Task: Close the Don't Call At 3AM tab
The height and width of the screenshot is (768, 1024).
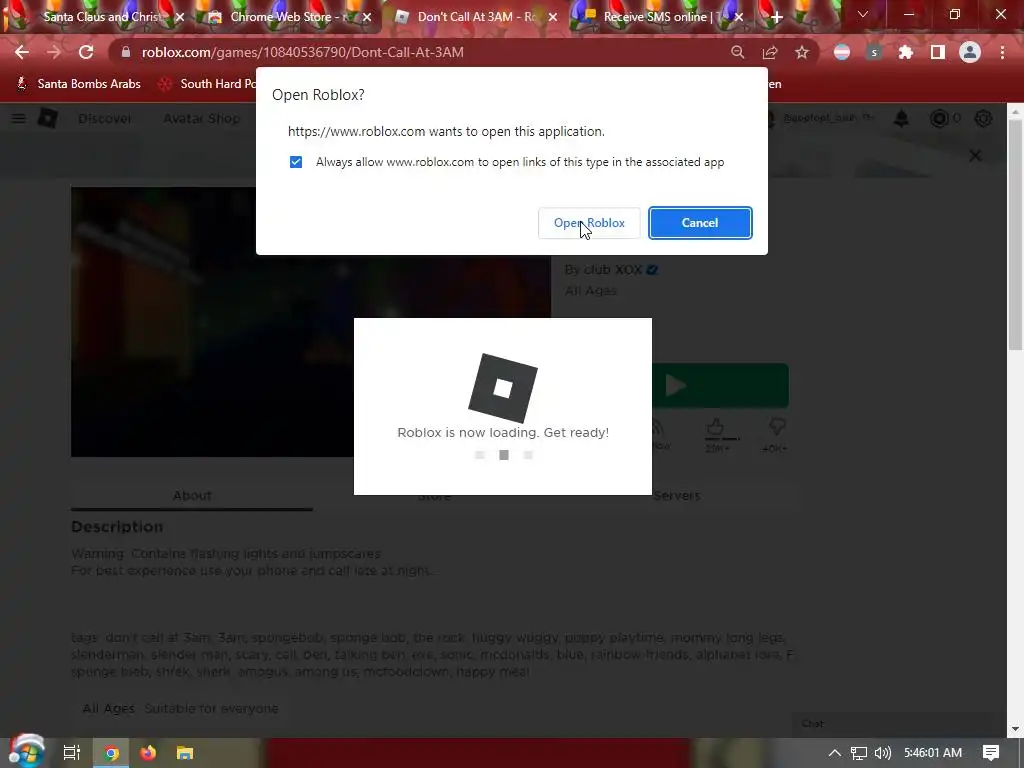Action: click(553, 17)
